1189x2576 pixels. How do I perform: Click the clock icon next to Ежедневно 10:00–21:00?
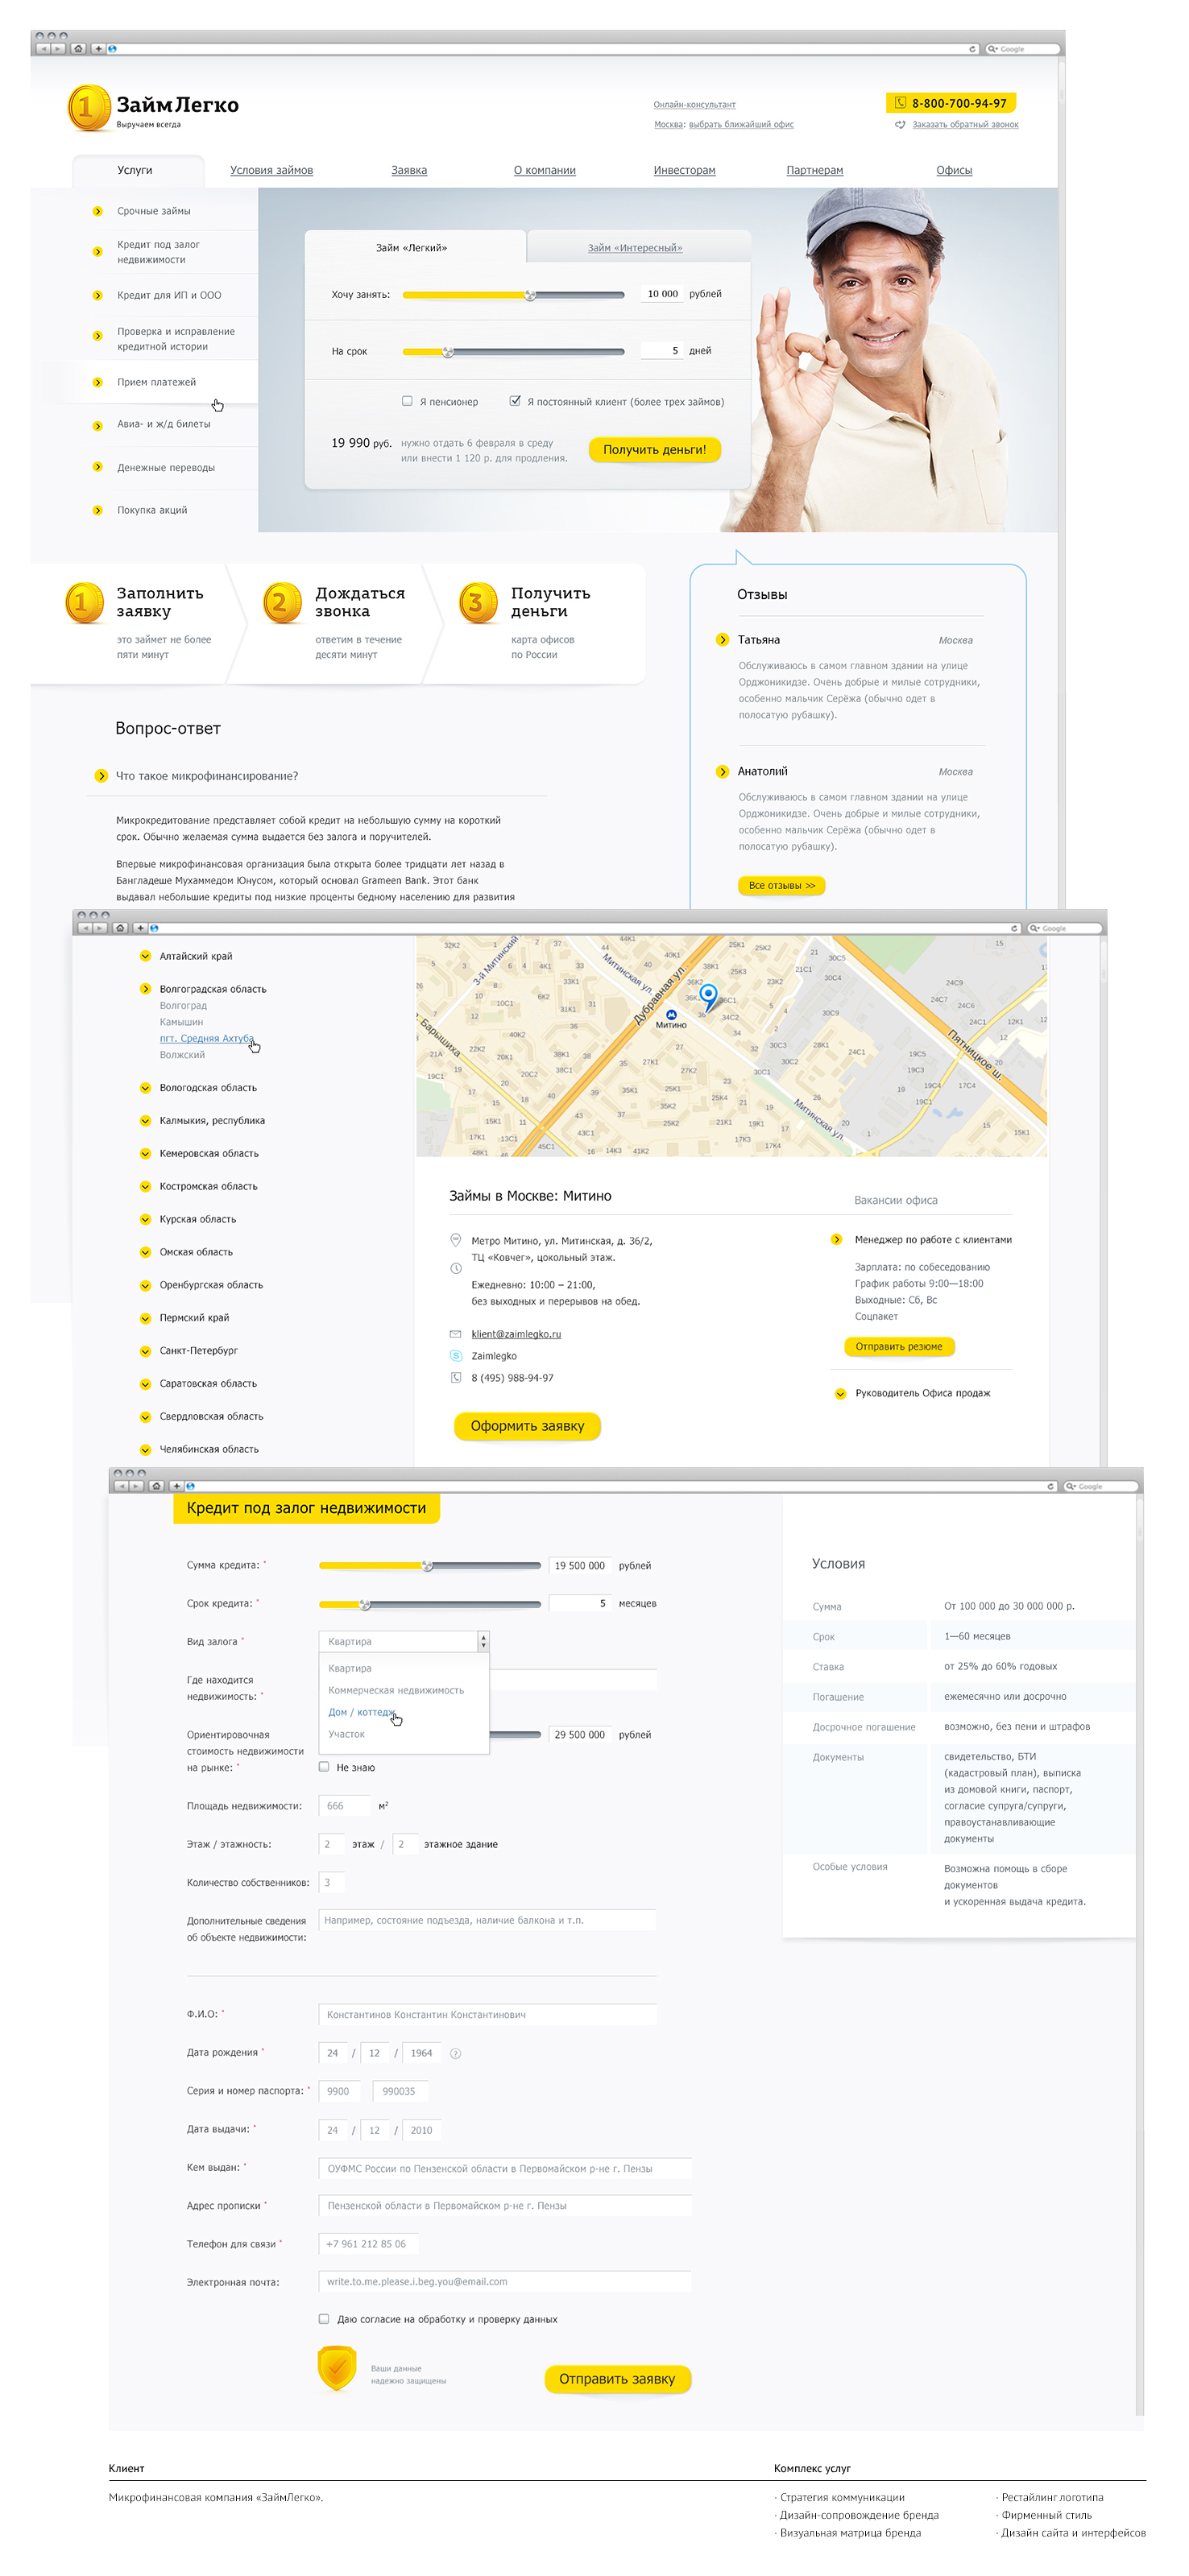(x=455, y=1268)
